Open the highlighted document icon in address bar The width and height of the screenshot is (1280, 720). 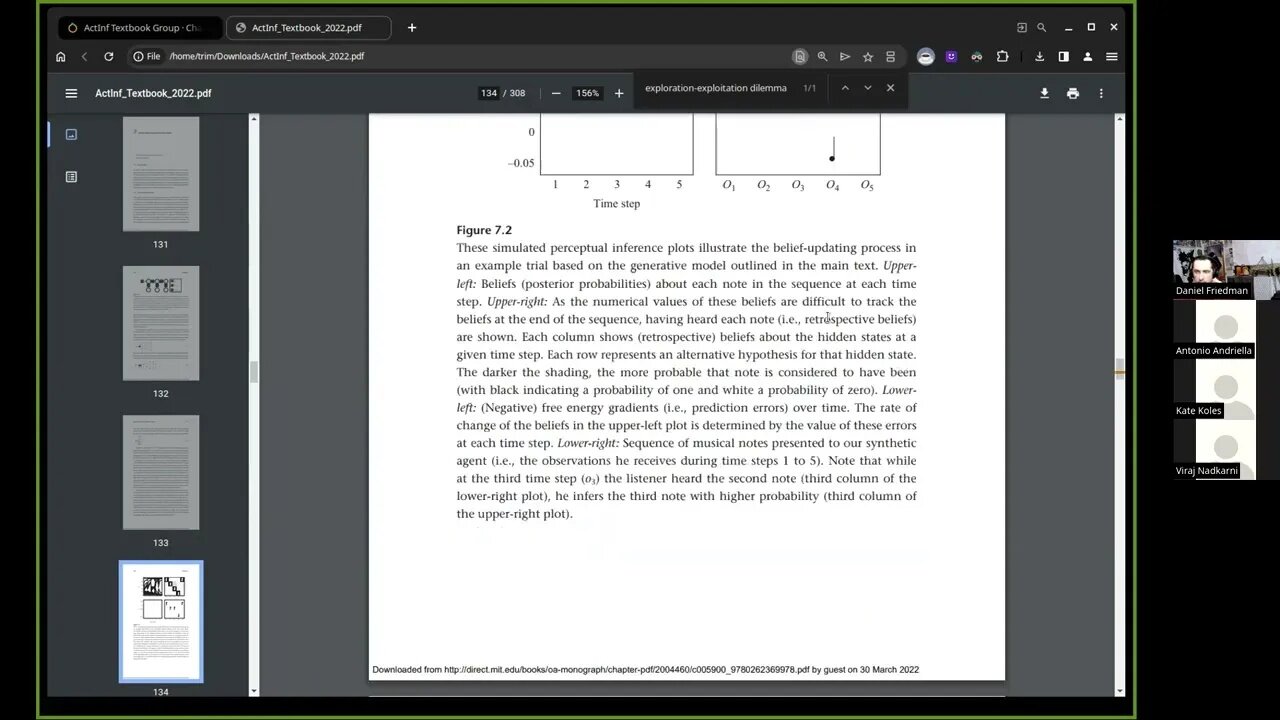[799, 56]
